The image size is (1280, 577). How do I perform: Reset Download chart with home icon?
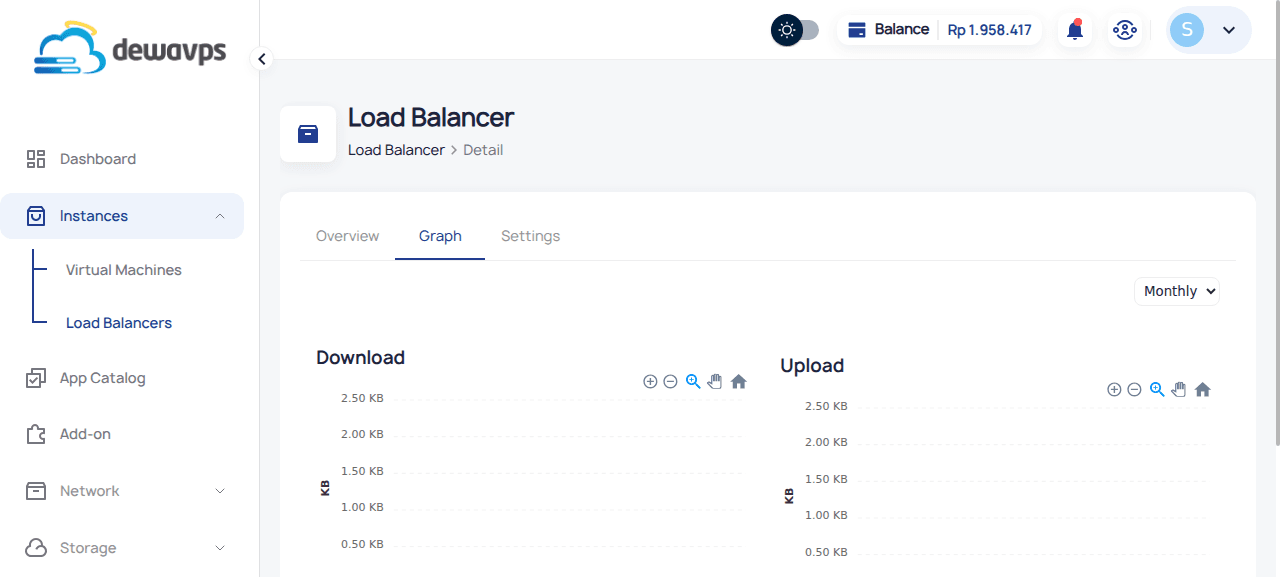(739, 381)
